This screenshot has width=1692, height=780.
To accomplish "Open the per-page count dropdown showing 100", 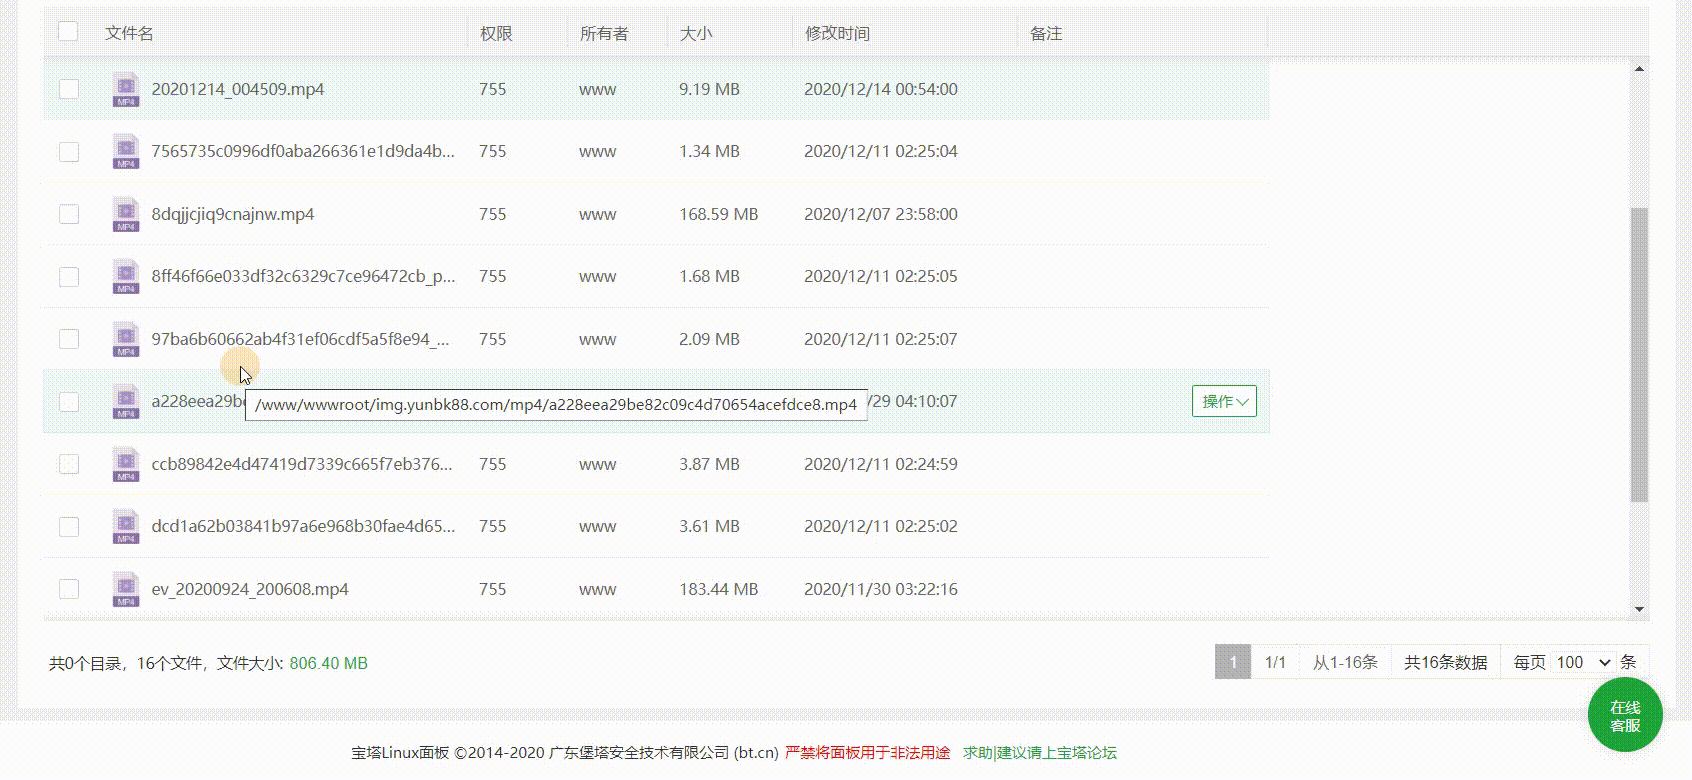I will [1584, 662].
